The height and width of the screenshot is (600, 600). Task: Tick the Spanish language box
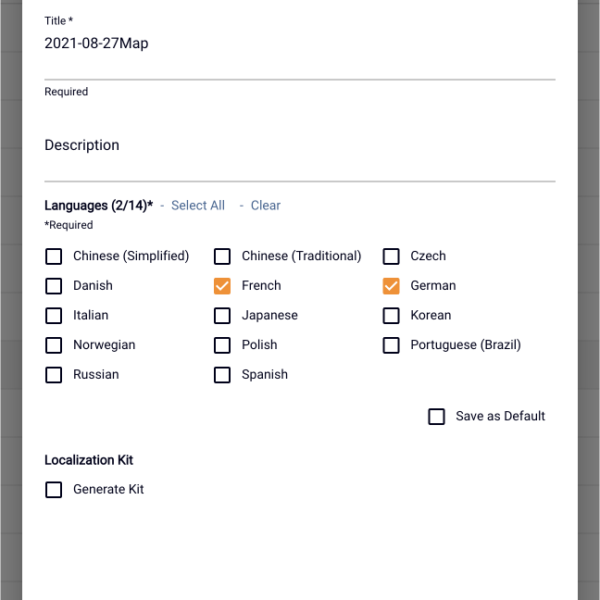[222, 375]
